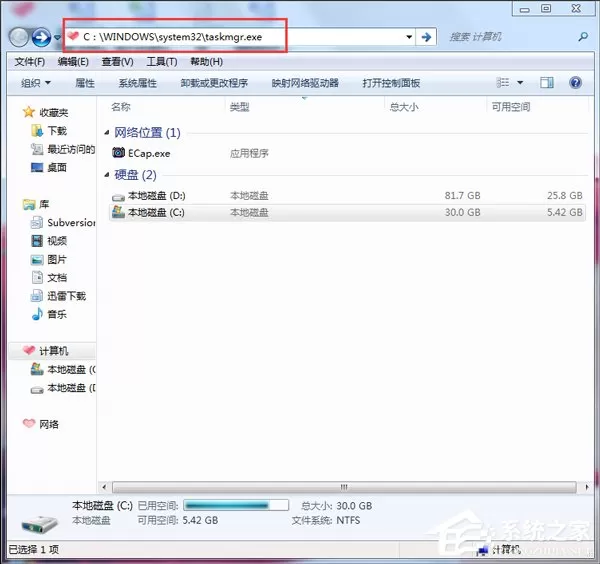The width and height of the screenshot is (600, 564).
Task: Toggle the preview pane icon
Action: point(546,83)
